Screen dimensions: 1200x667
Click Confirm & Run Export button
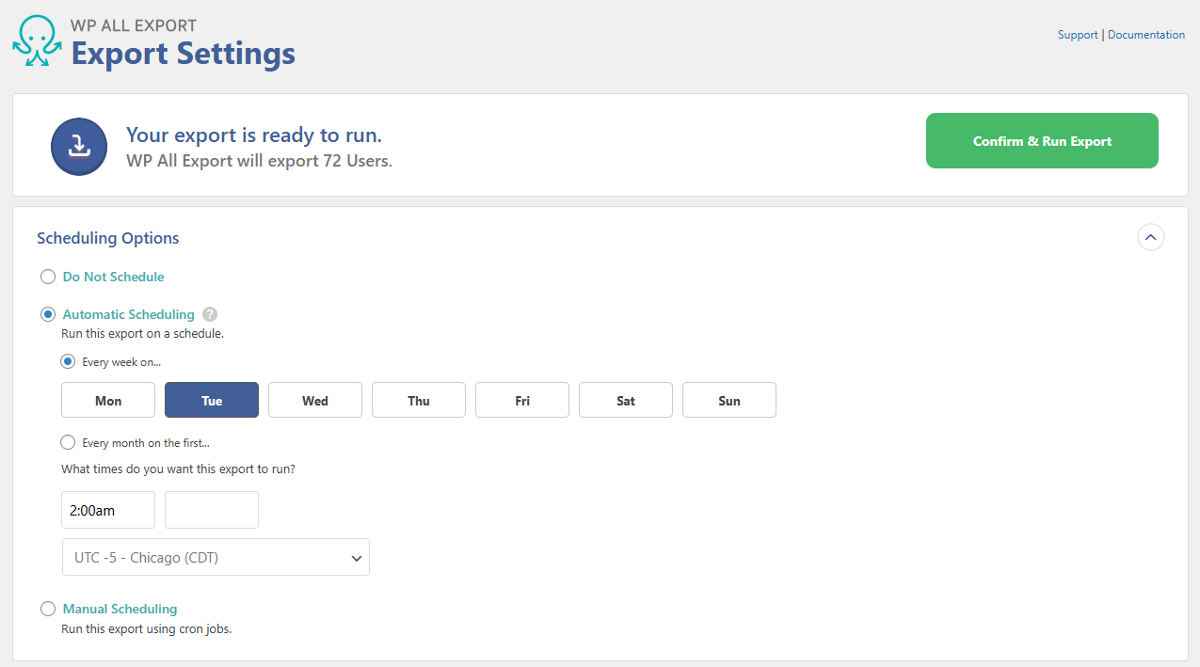[x=1042, y=141]
